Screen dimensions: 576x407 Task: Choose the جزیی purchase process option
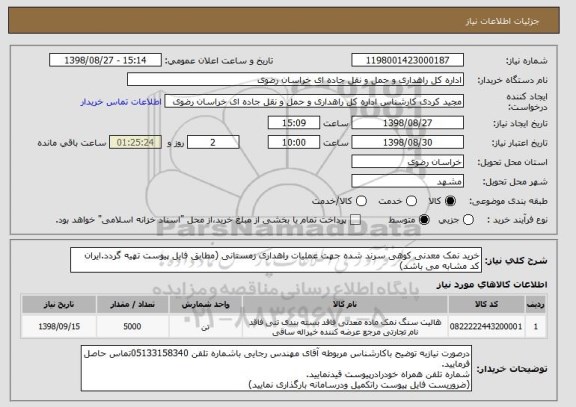tap(468, 220)
